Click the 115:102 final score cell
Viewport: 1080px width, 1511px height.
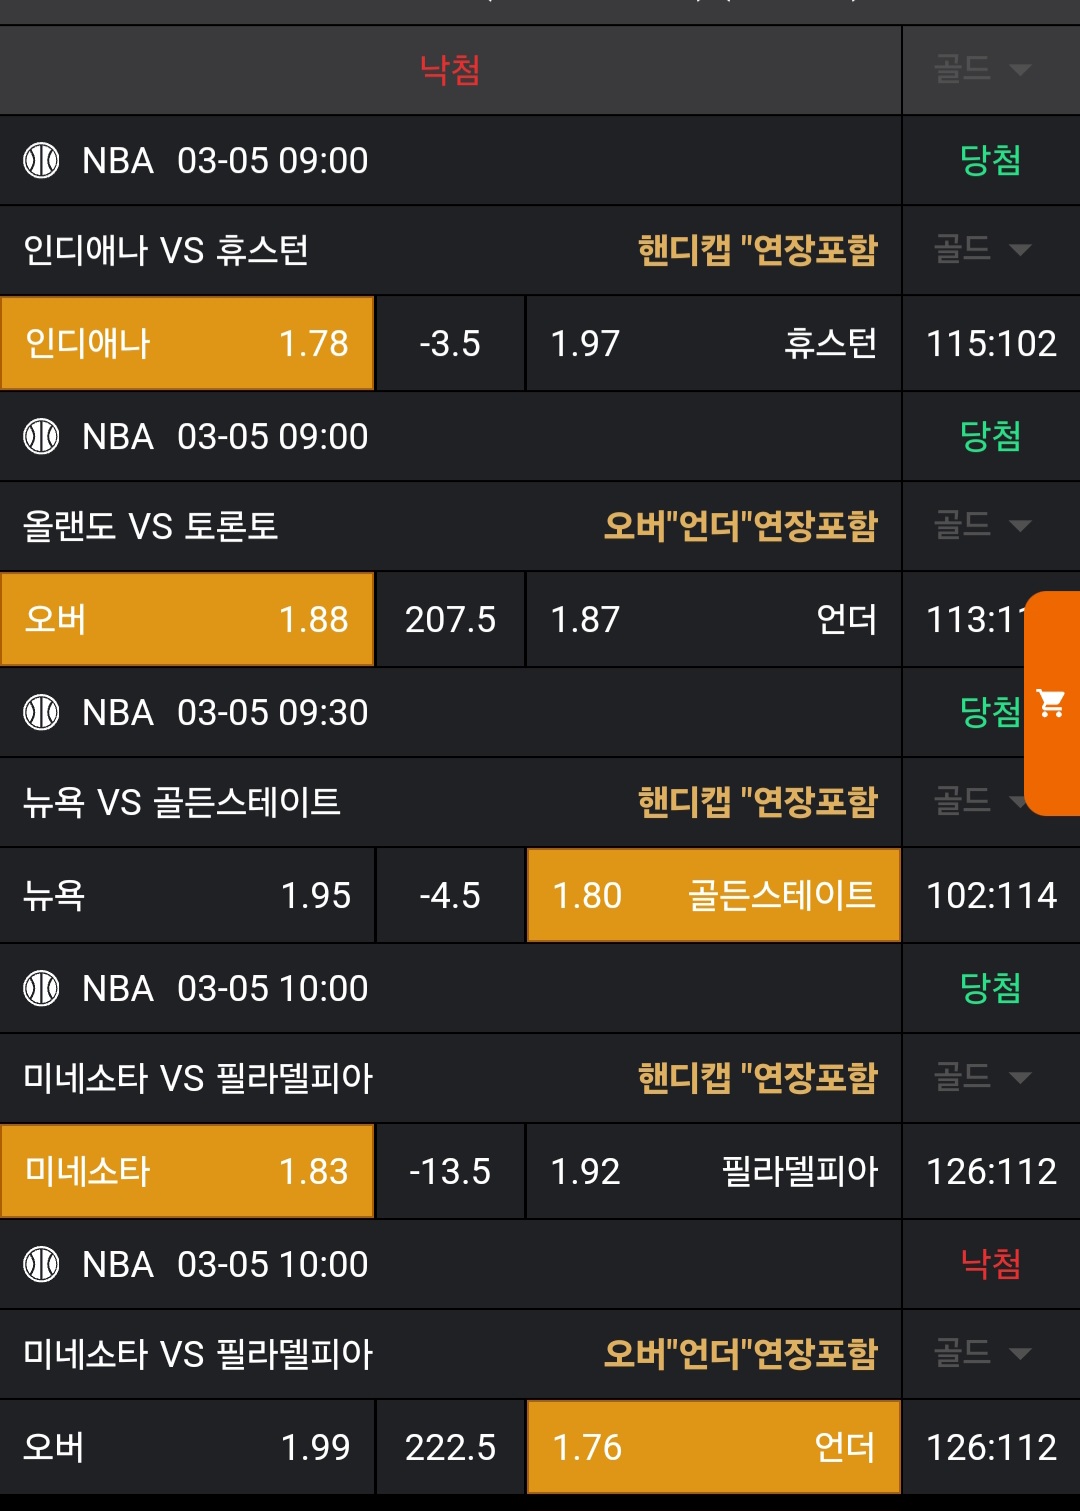pyautogui.click(x=991, y=343)
